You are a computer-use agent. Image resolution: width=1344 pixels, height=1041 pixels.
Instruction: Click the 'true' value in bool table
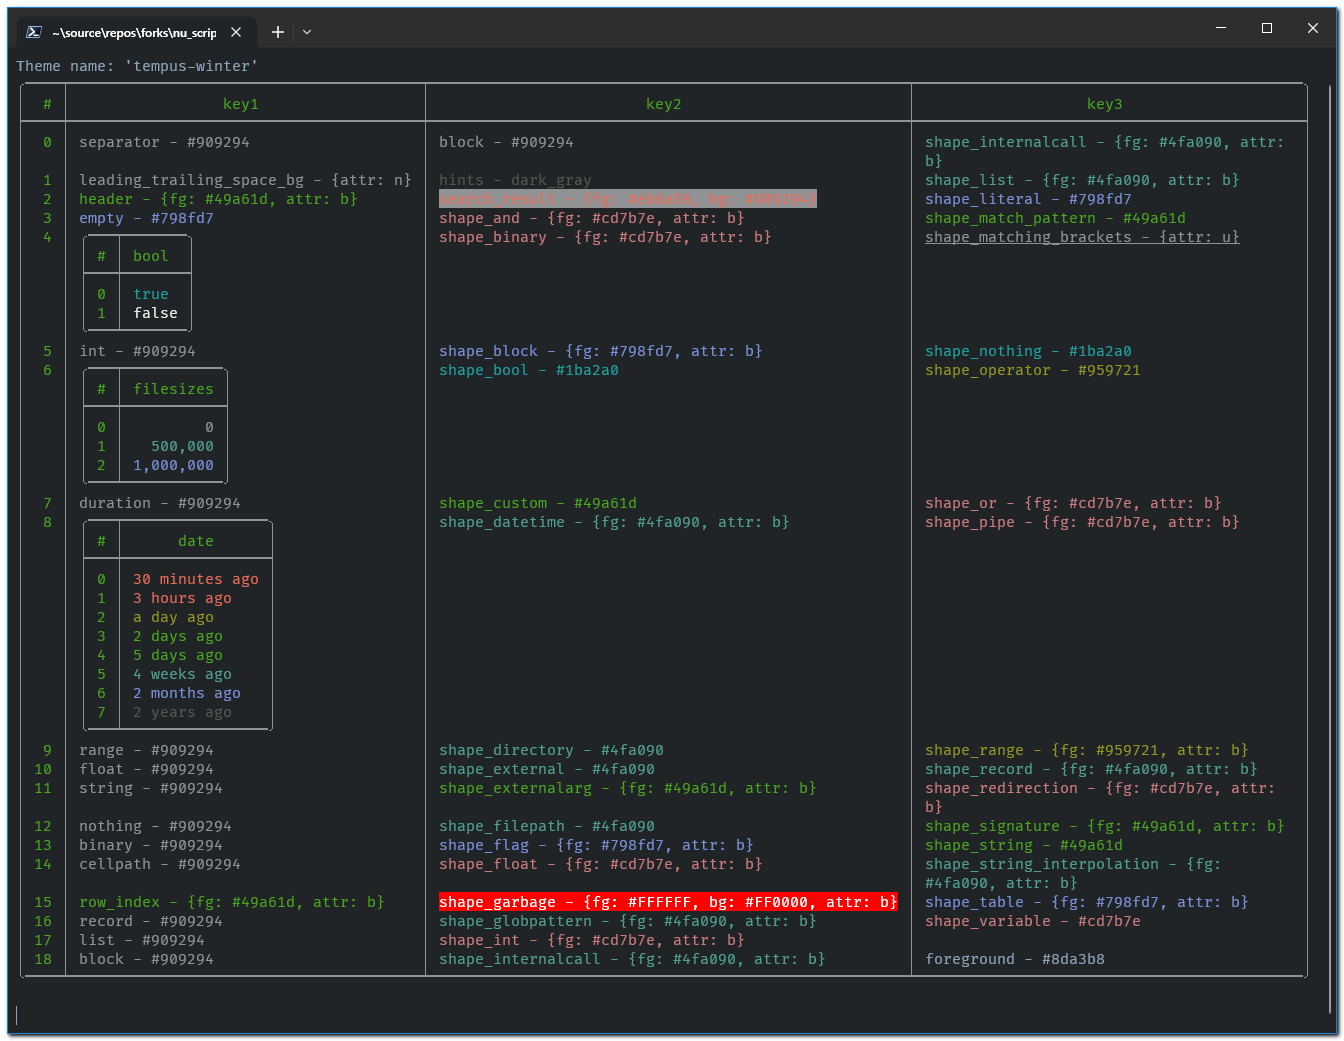point(151,294)
